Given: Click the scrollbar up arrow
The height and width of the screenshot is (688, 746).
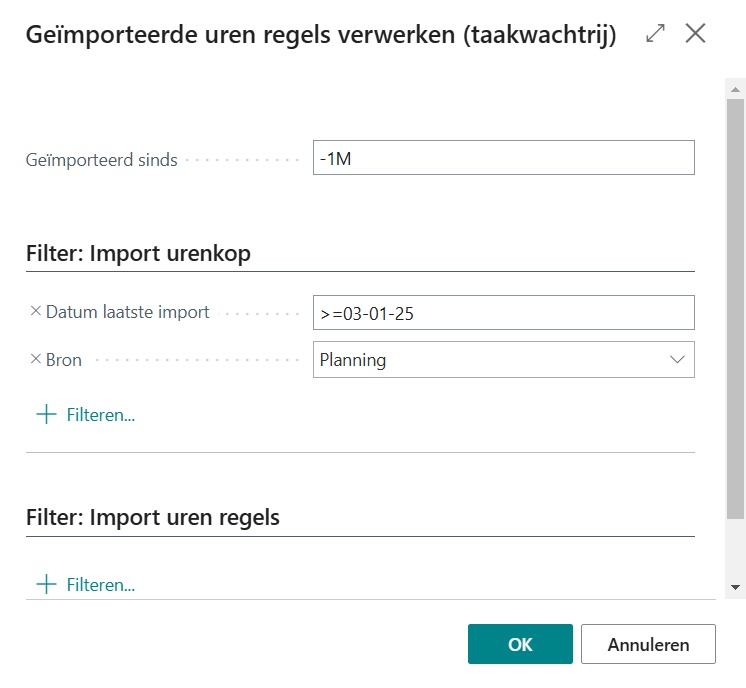Looking at the screenshot, I should click(736, 90).
